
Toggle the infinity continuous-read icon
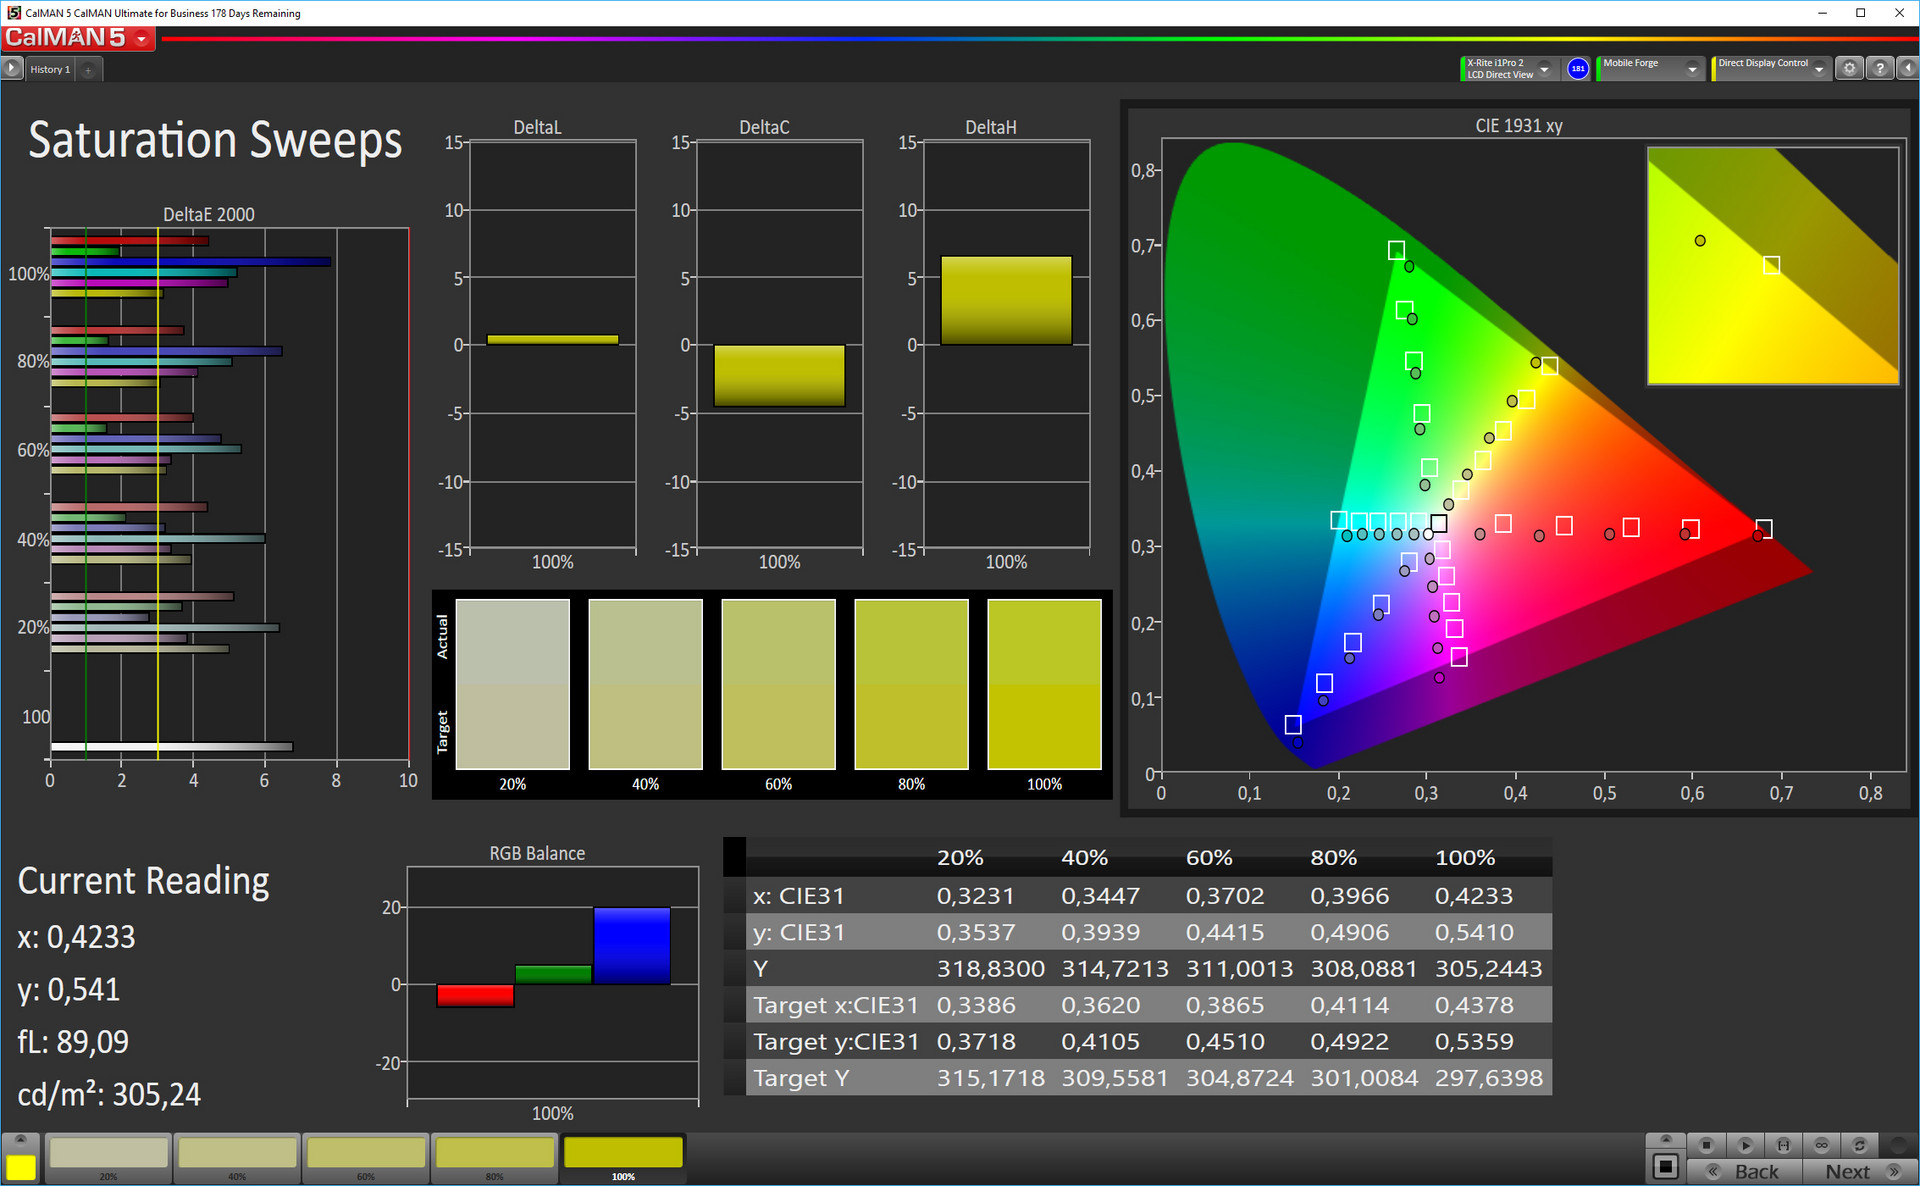click(1821, 1145)
